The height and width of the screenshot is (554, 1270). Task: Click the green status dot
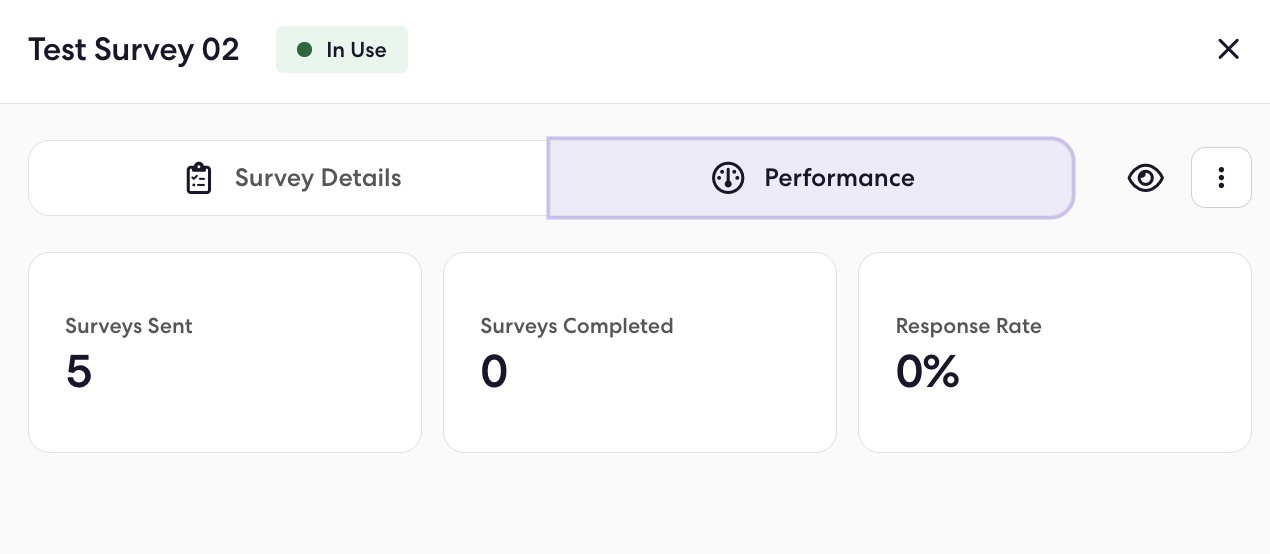point(305,50)
